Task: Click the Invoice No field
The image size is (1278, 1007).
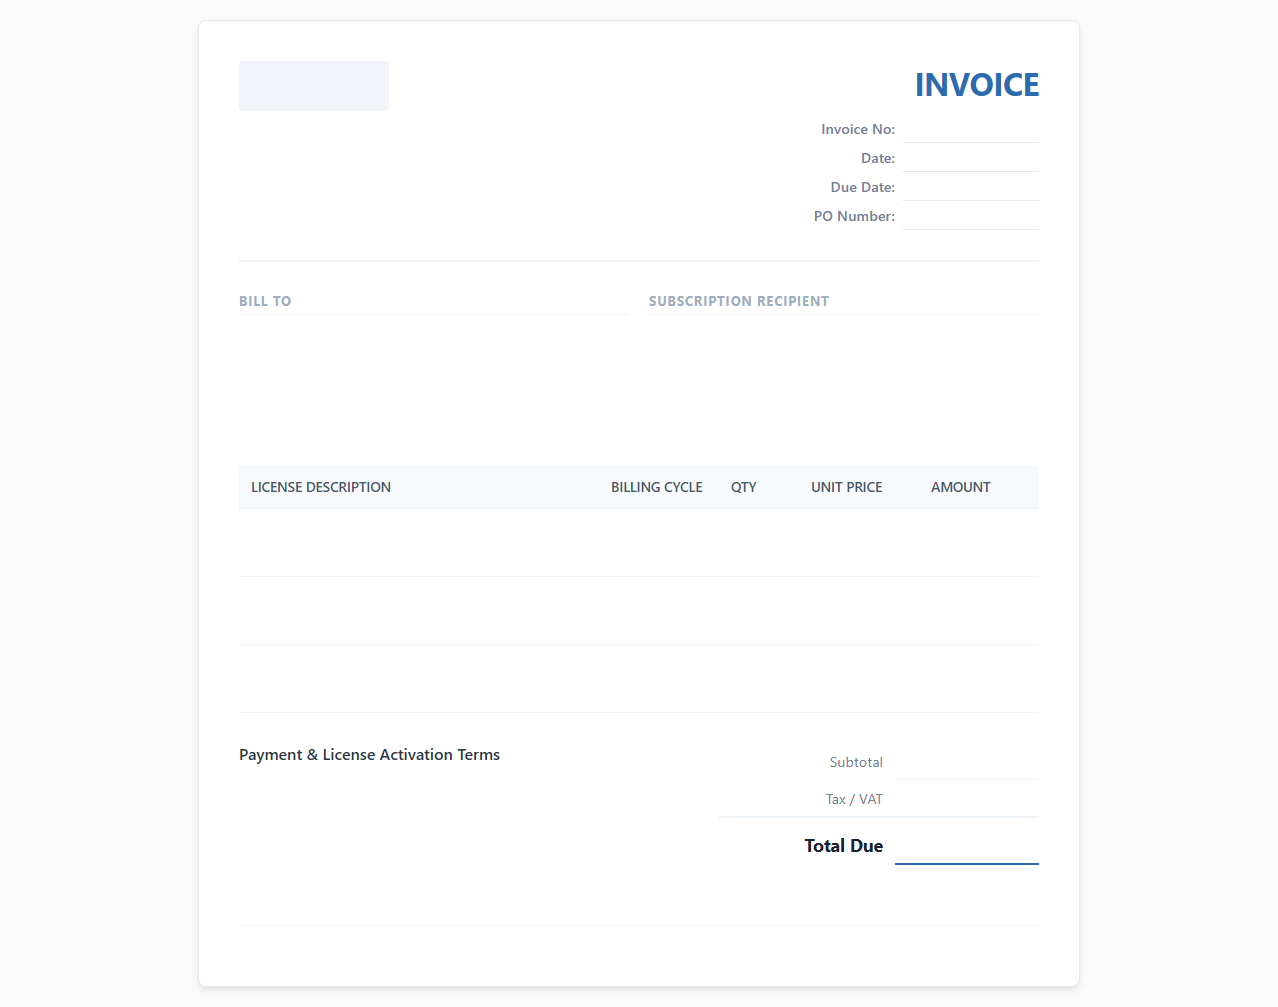Action: [971, 130]
